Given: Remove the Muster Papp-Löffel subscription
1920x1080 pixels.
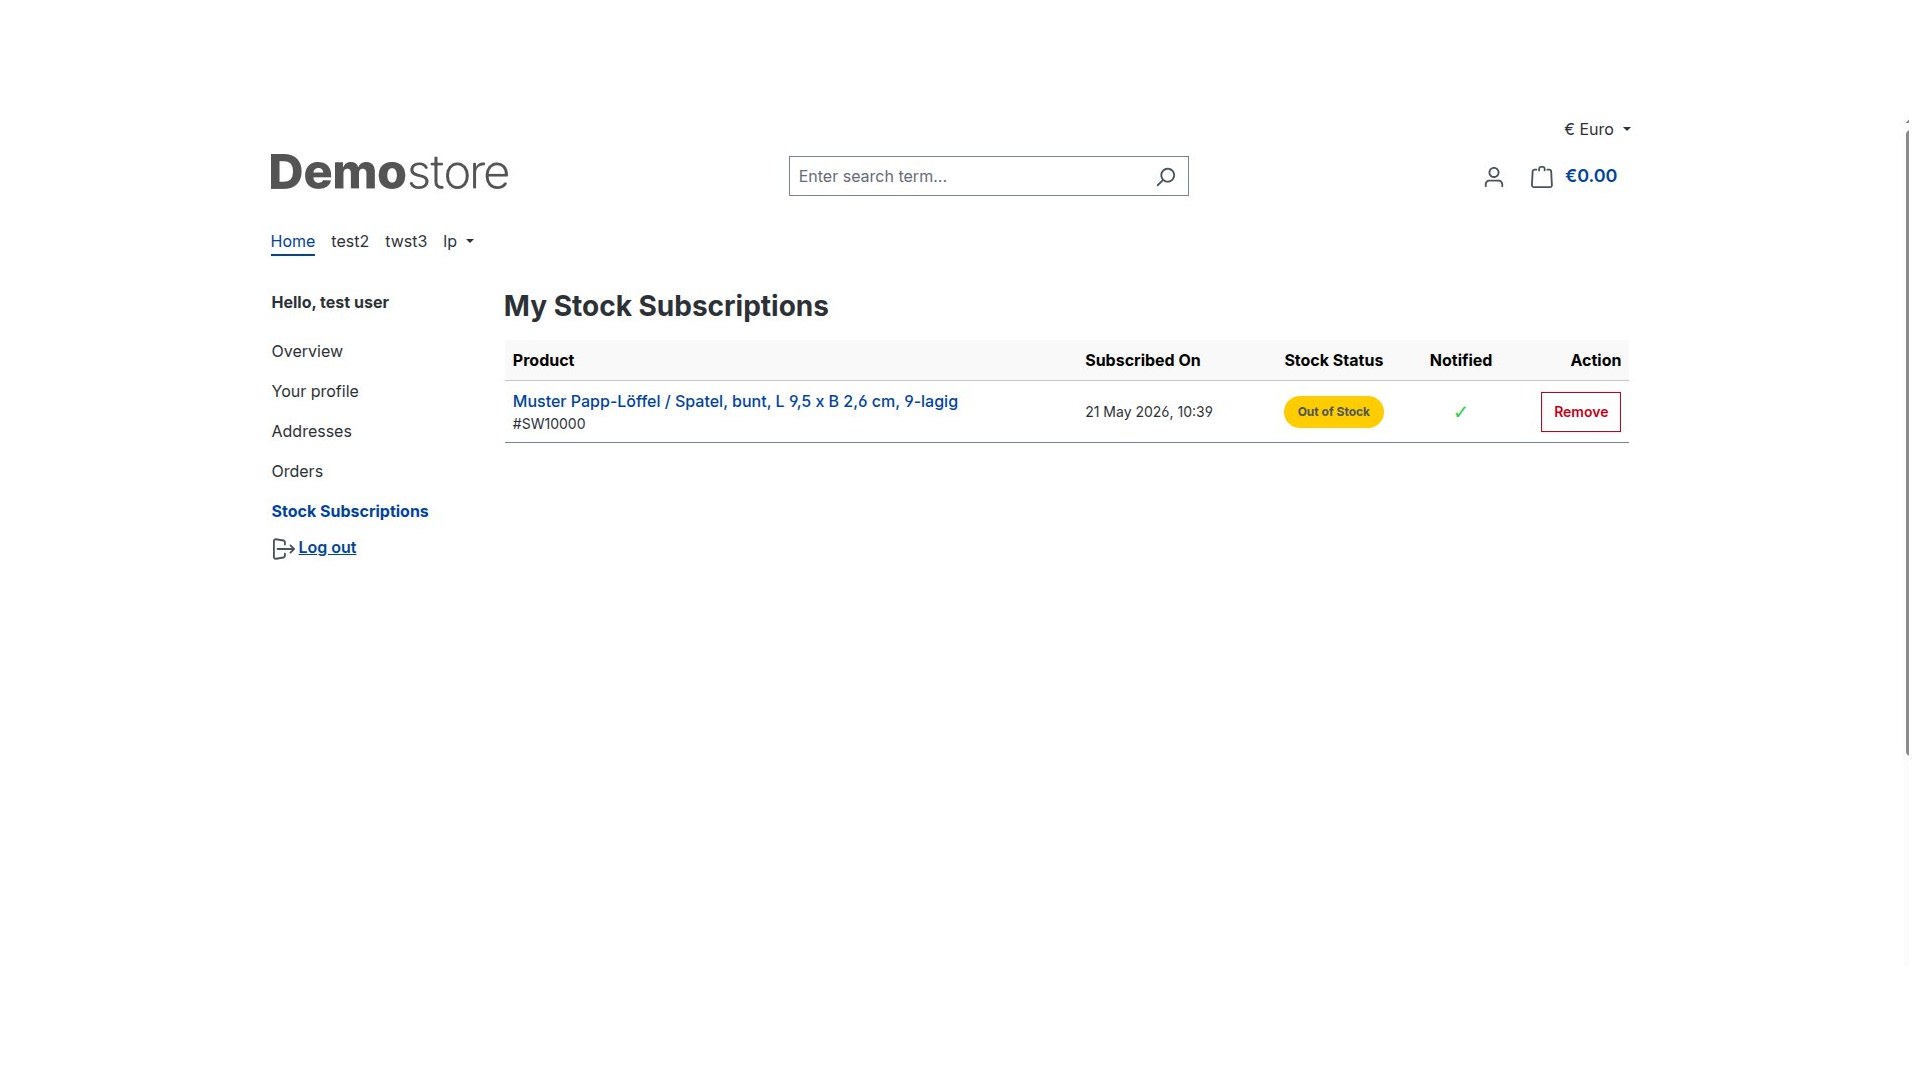Looking at the screenshot, I should coord(1580,412).
